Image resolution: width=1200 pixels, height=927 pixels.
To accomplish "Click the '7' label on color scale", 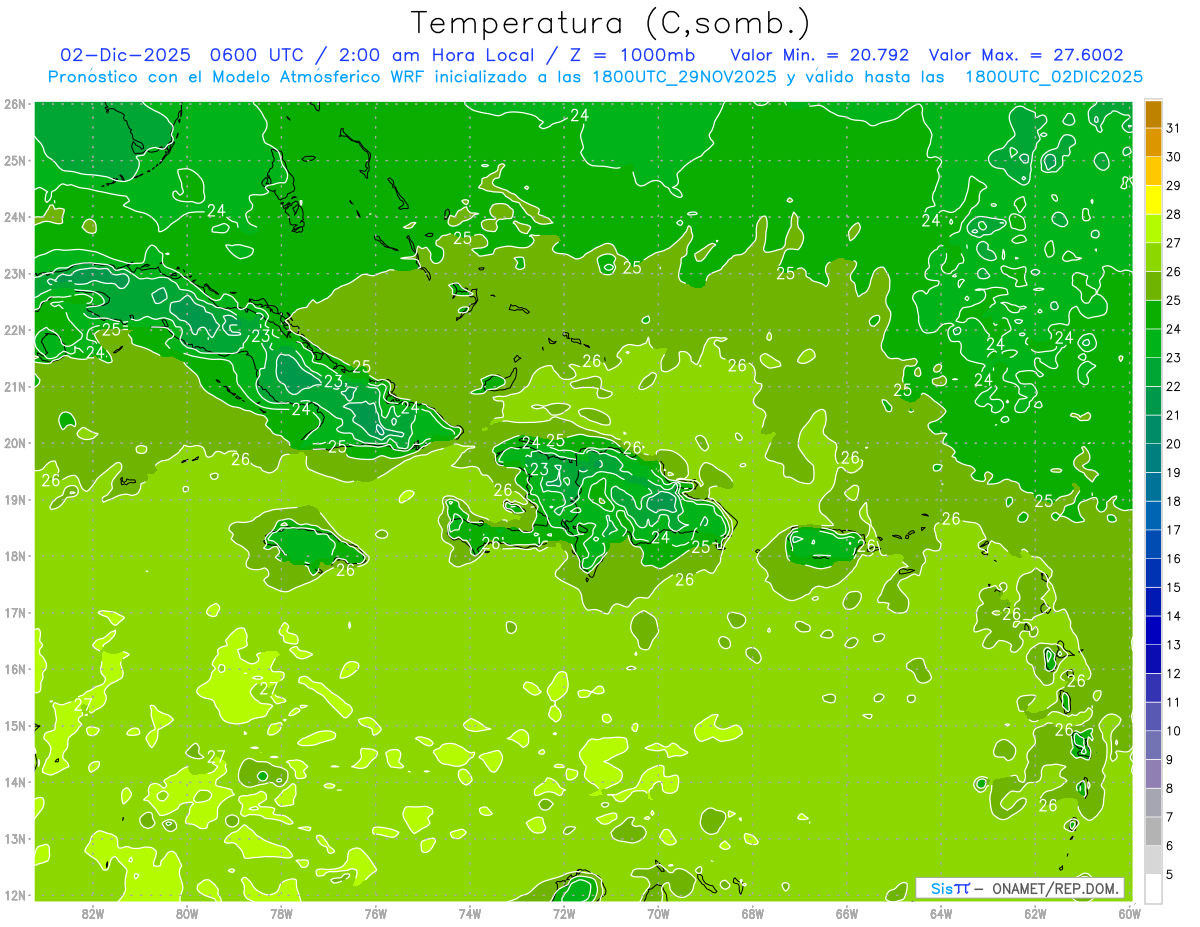I will (1169, 817).
